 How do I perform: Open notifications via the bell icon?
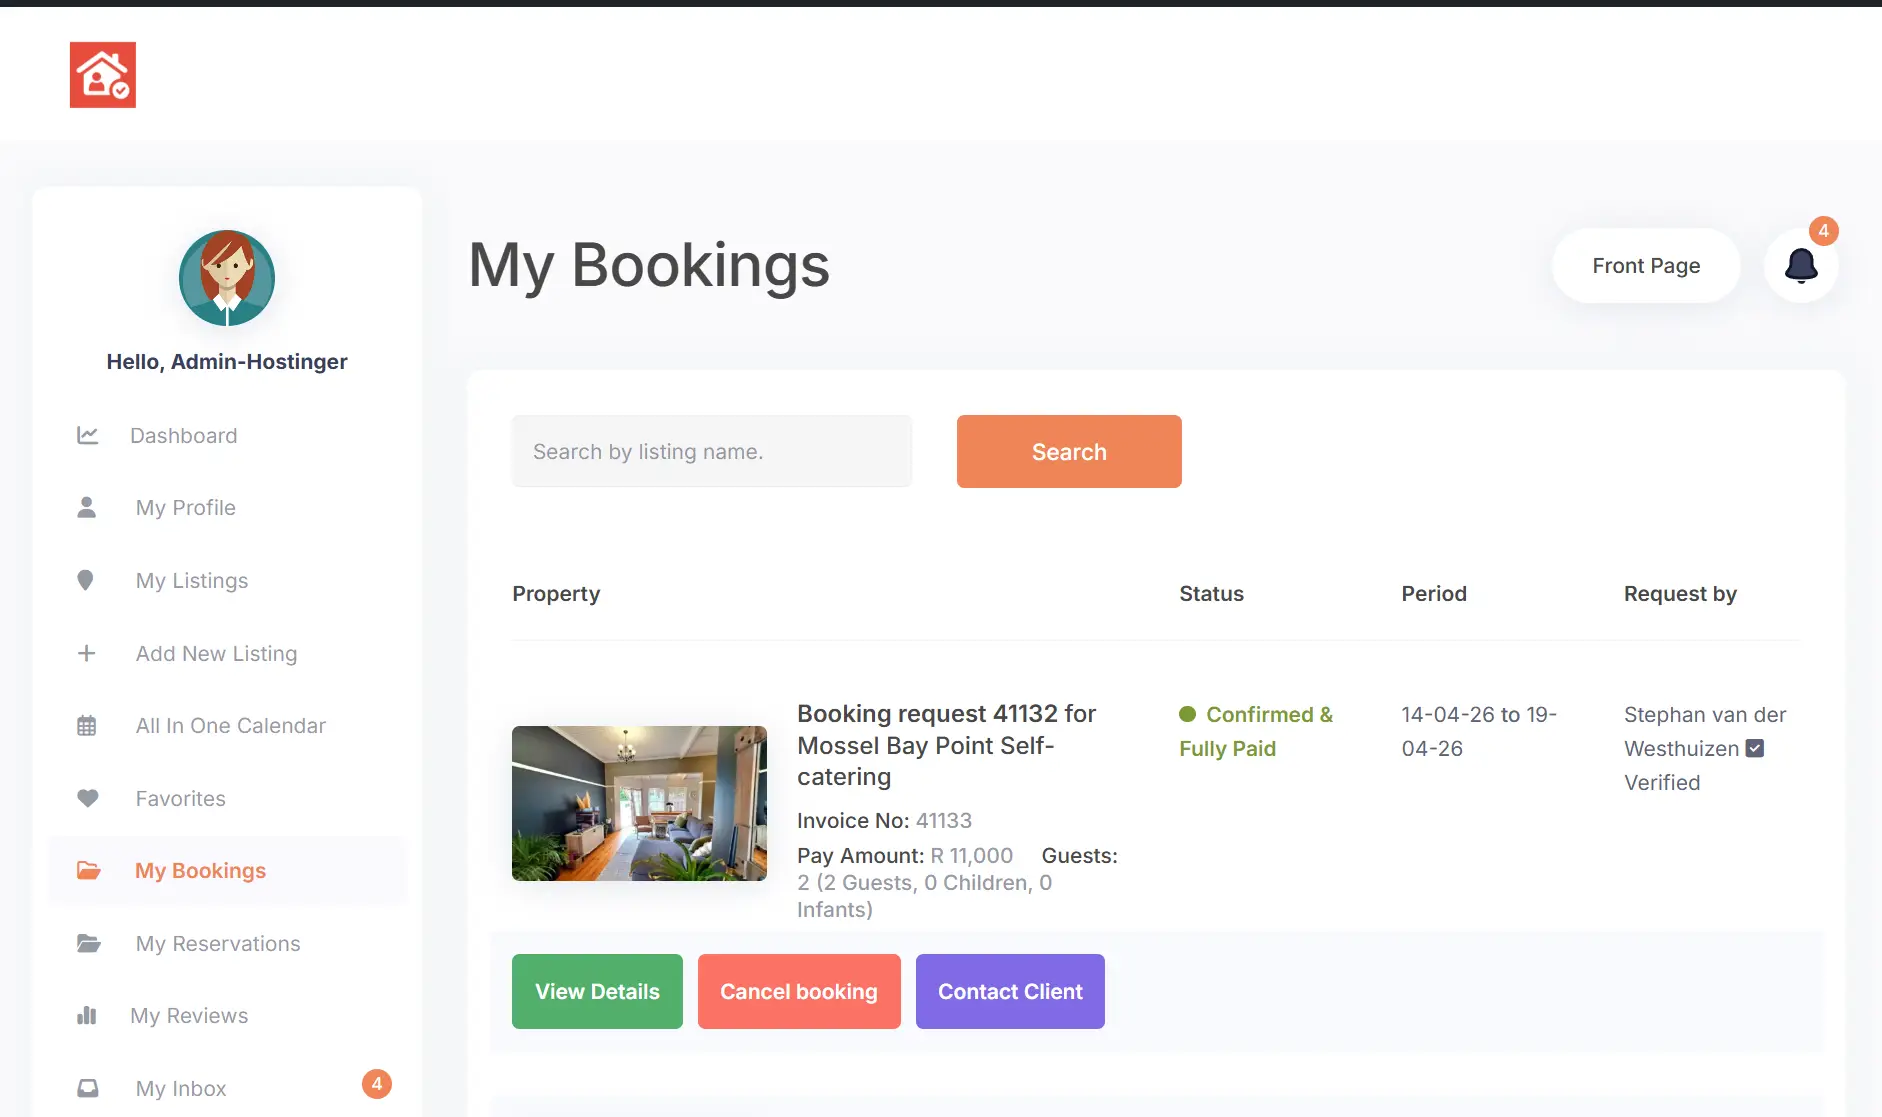pos(1800,266)
